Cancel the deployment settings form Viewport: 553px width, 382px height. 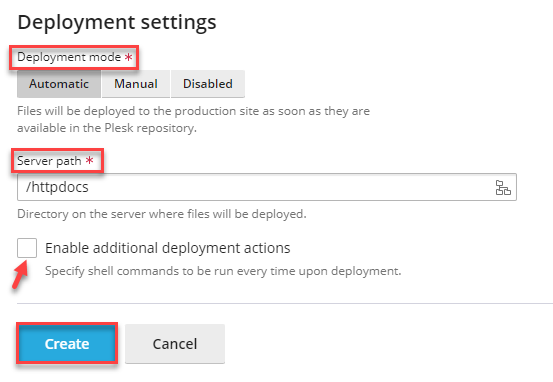[x=175, y=344]
